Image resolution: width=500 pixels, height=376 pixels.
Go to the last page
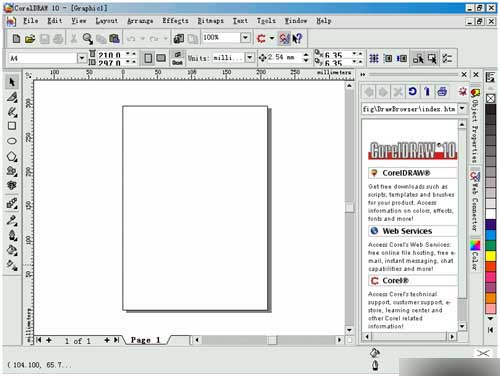pyautogui.click(x=116, y=340)
